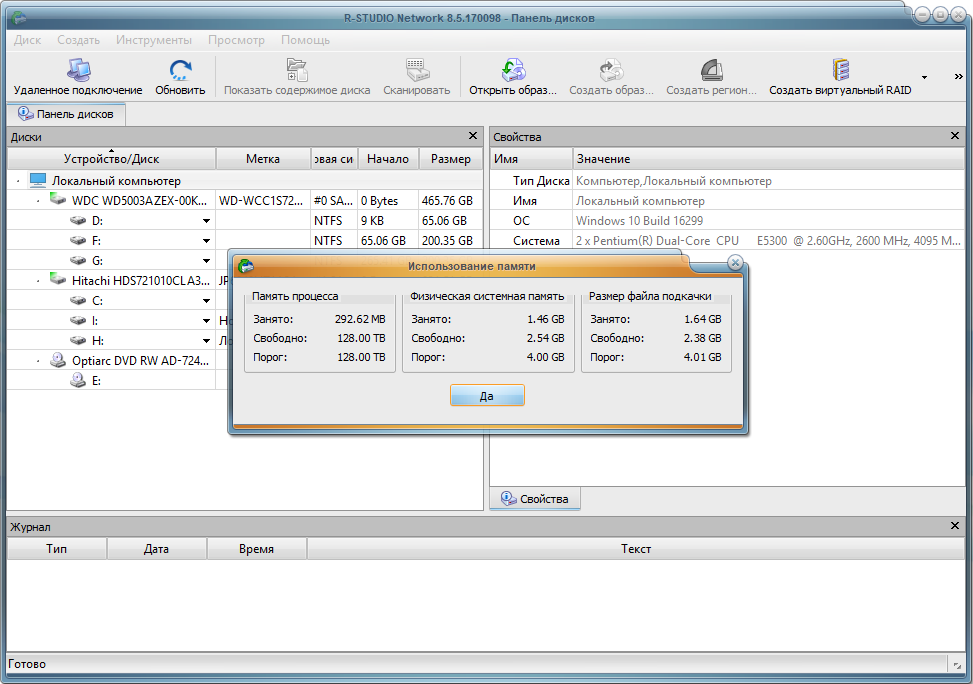Click the Hitachi HDS721010CLA3 drive icon
Viewport: 973px width, 684px height.
(x=58, y=280)
